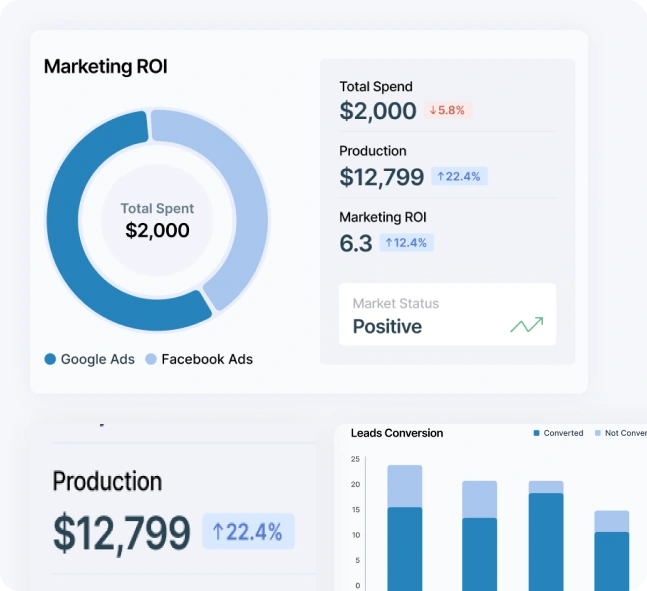Click the Leads Conversion chart title
This screenshot has width=647, height=591.
(397, 433)
